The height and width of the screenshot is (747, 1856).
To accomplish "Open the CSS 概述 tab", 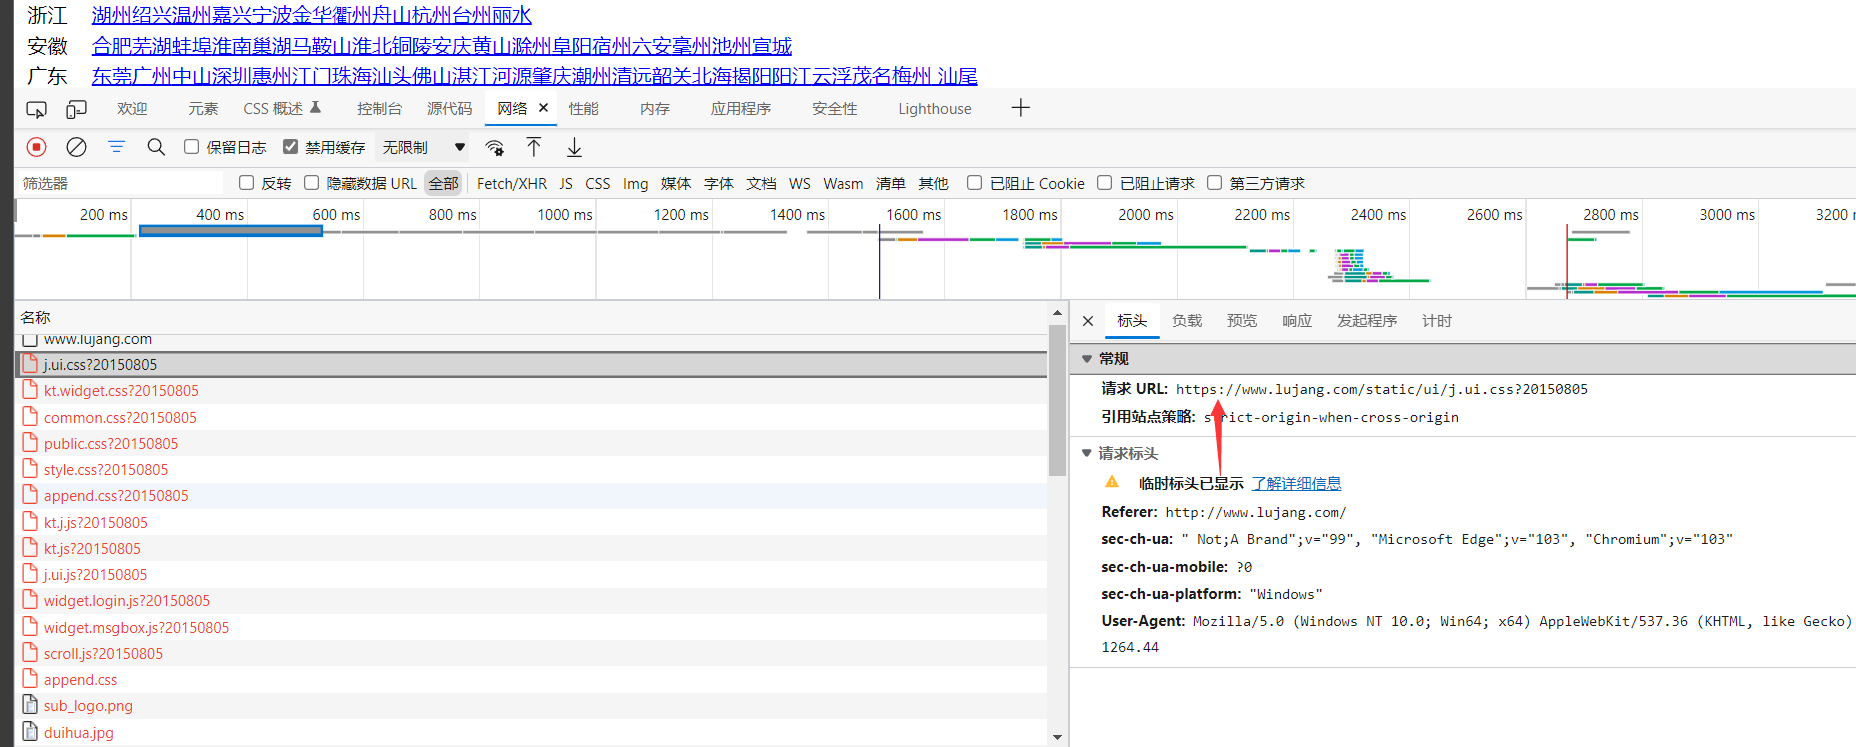I will click(273, 108).
